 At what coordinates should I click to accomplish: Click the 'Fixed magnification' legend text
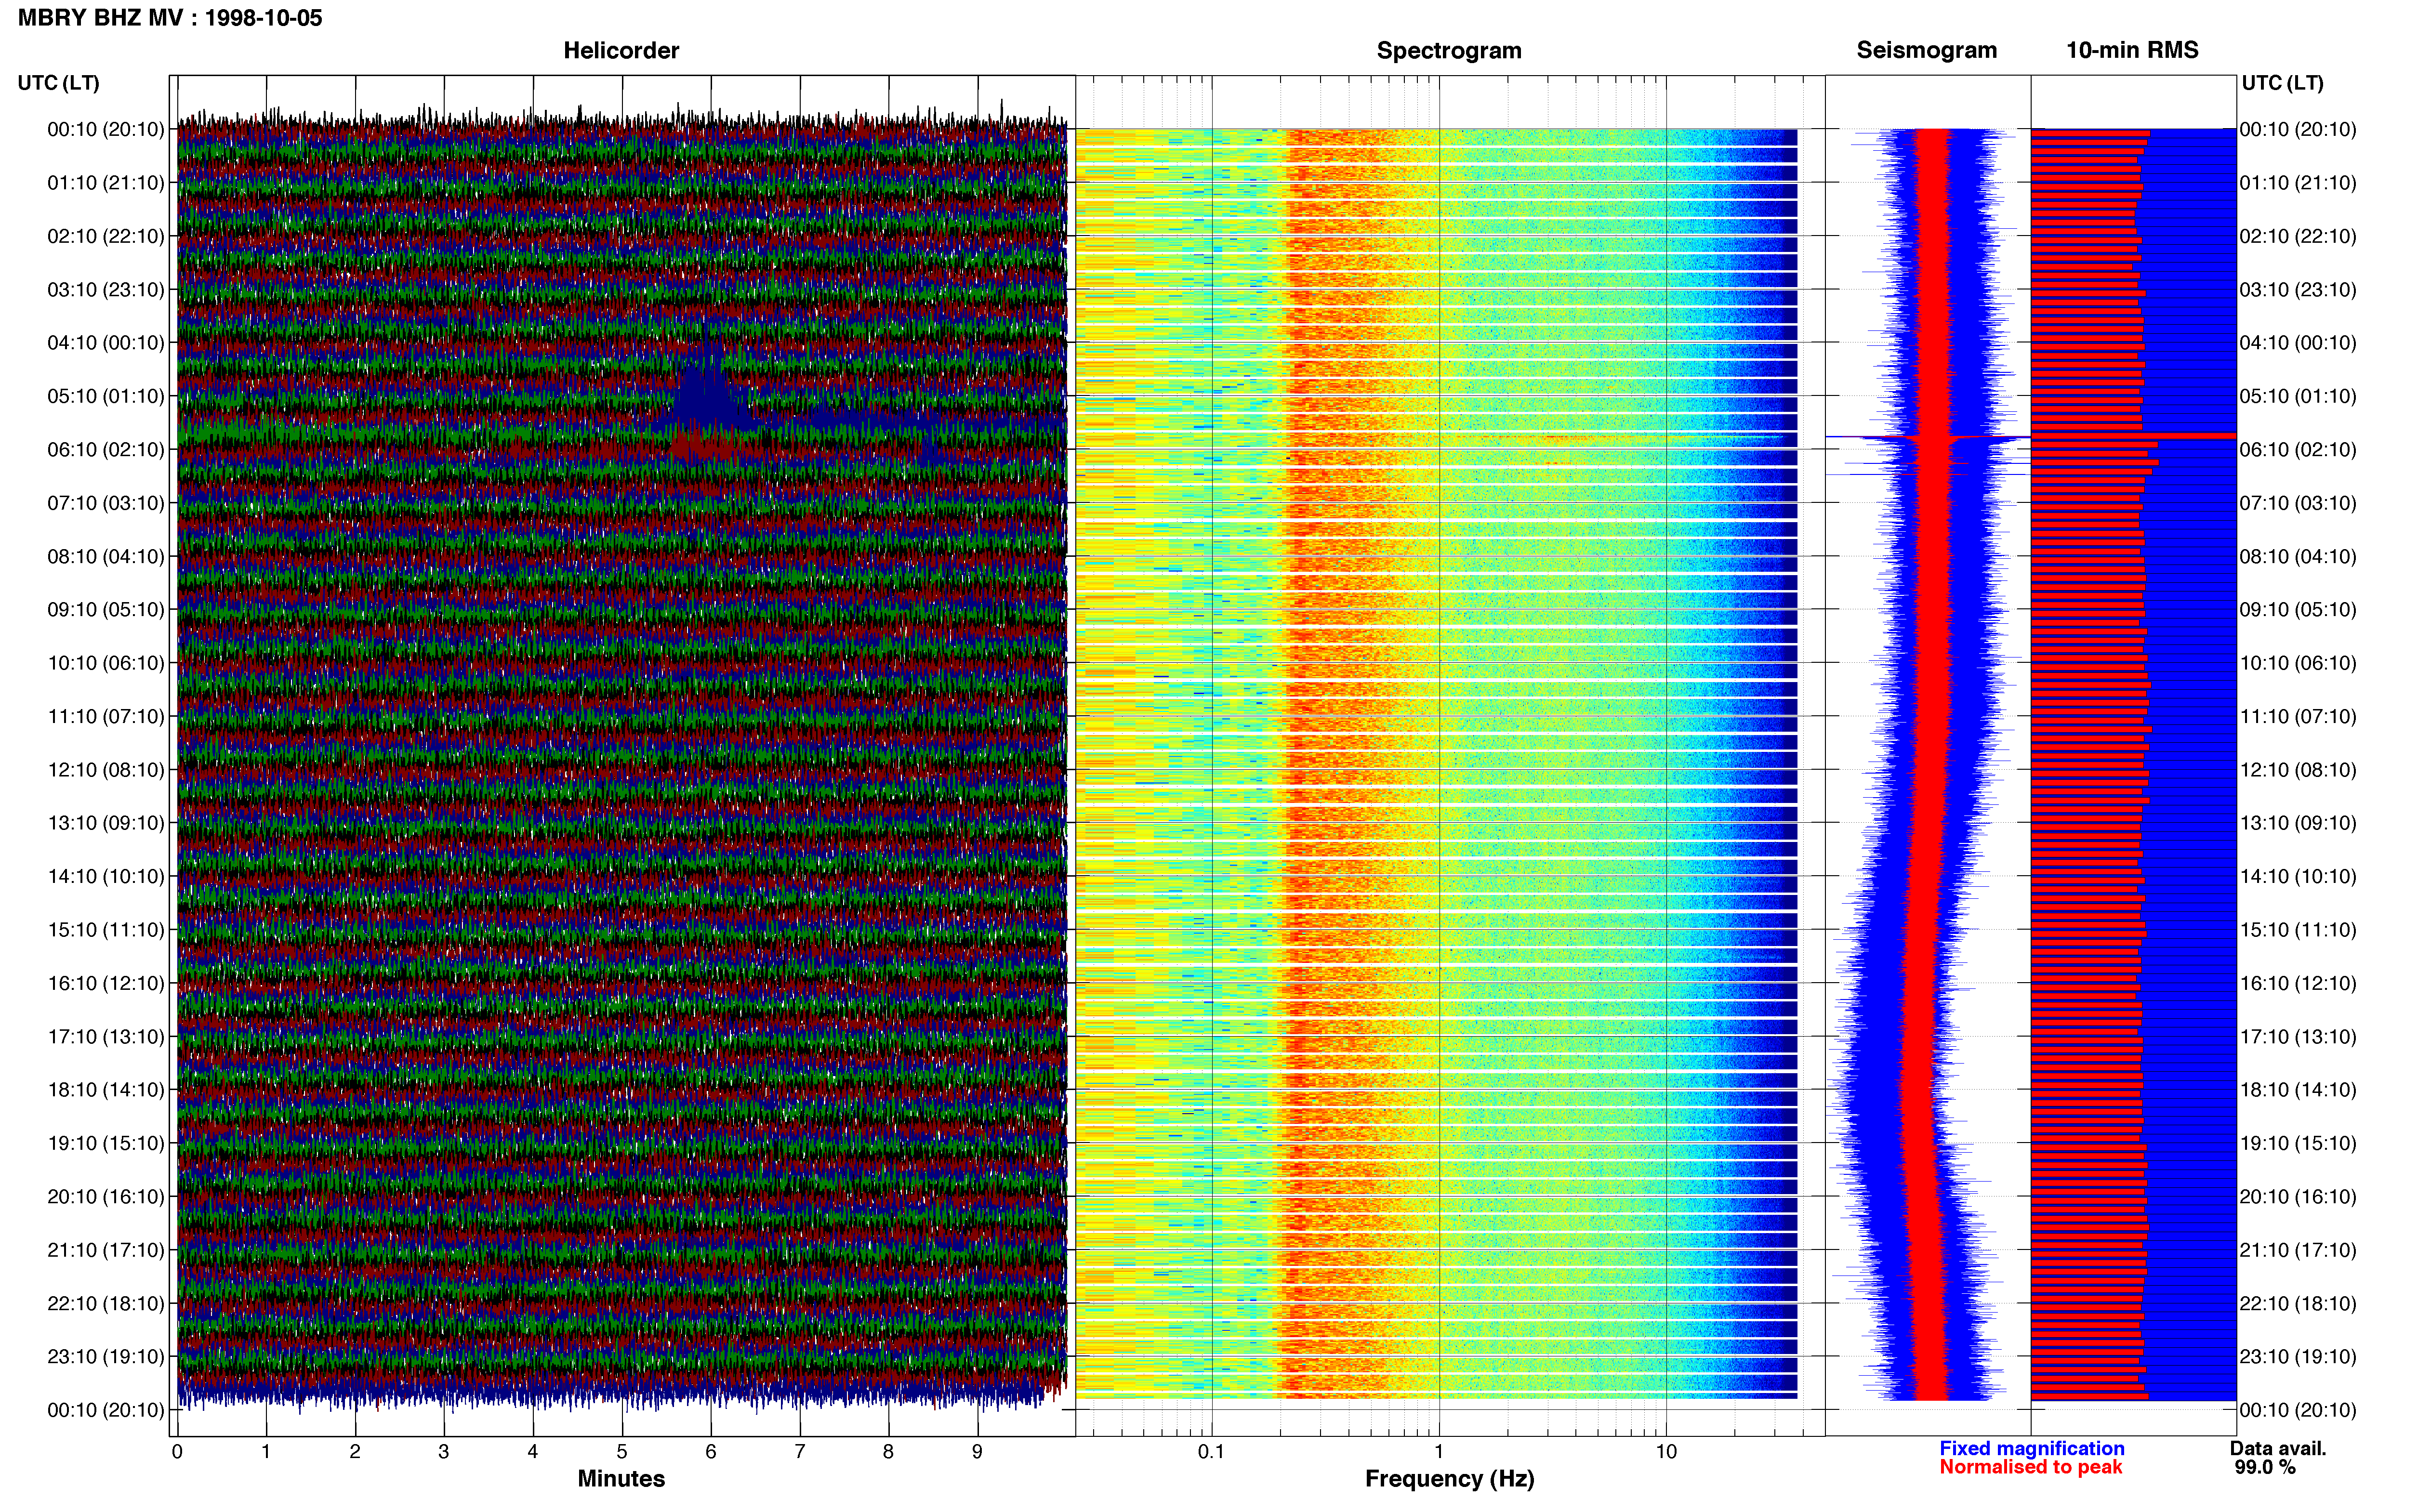(2031, 1448)
